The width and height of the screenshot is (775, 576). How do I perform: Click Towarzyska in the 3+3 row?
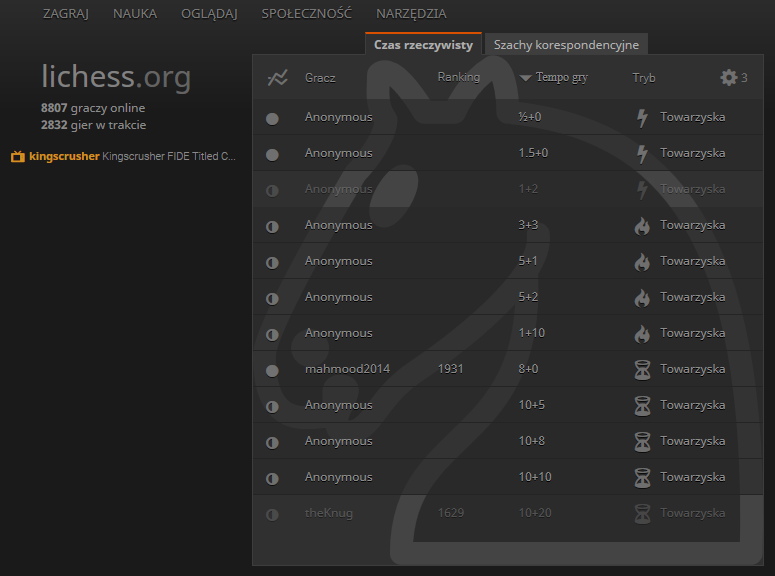[692, 225]
